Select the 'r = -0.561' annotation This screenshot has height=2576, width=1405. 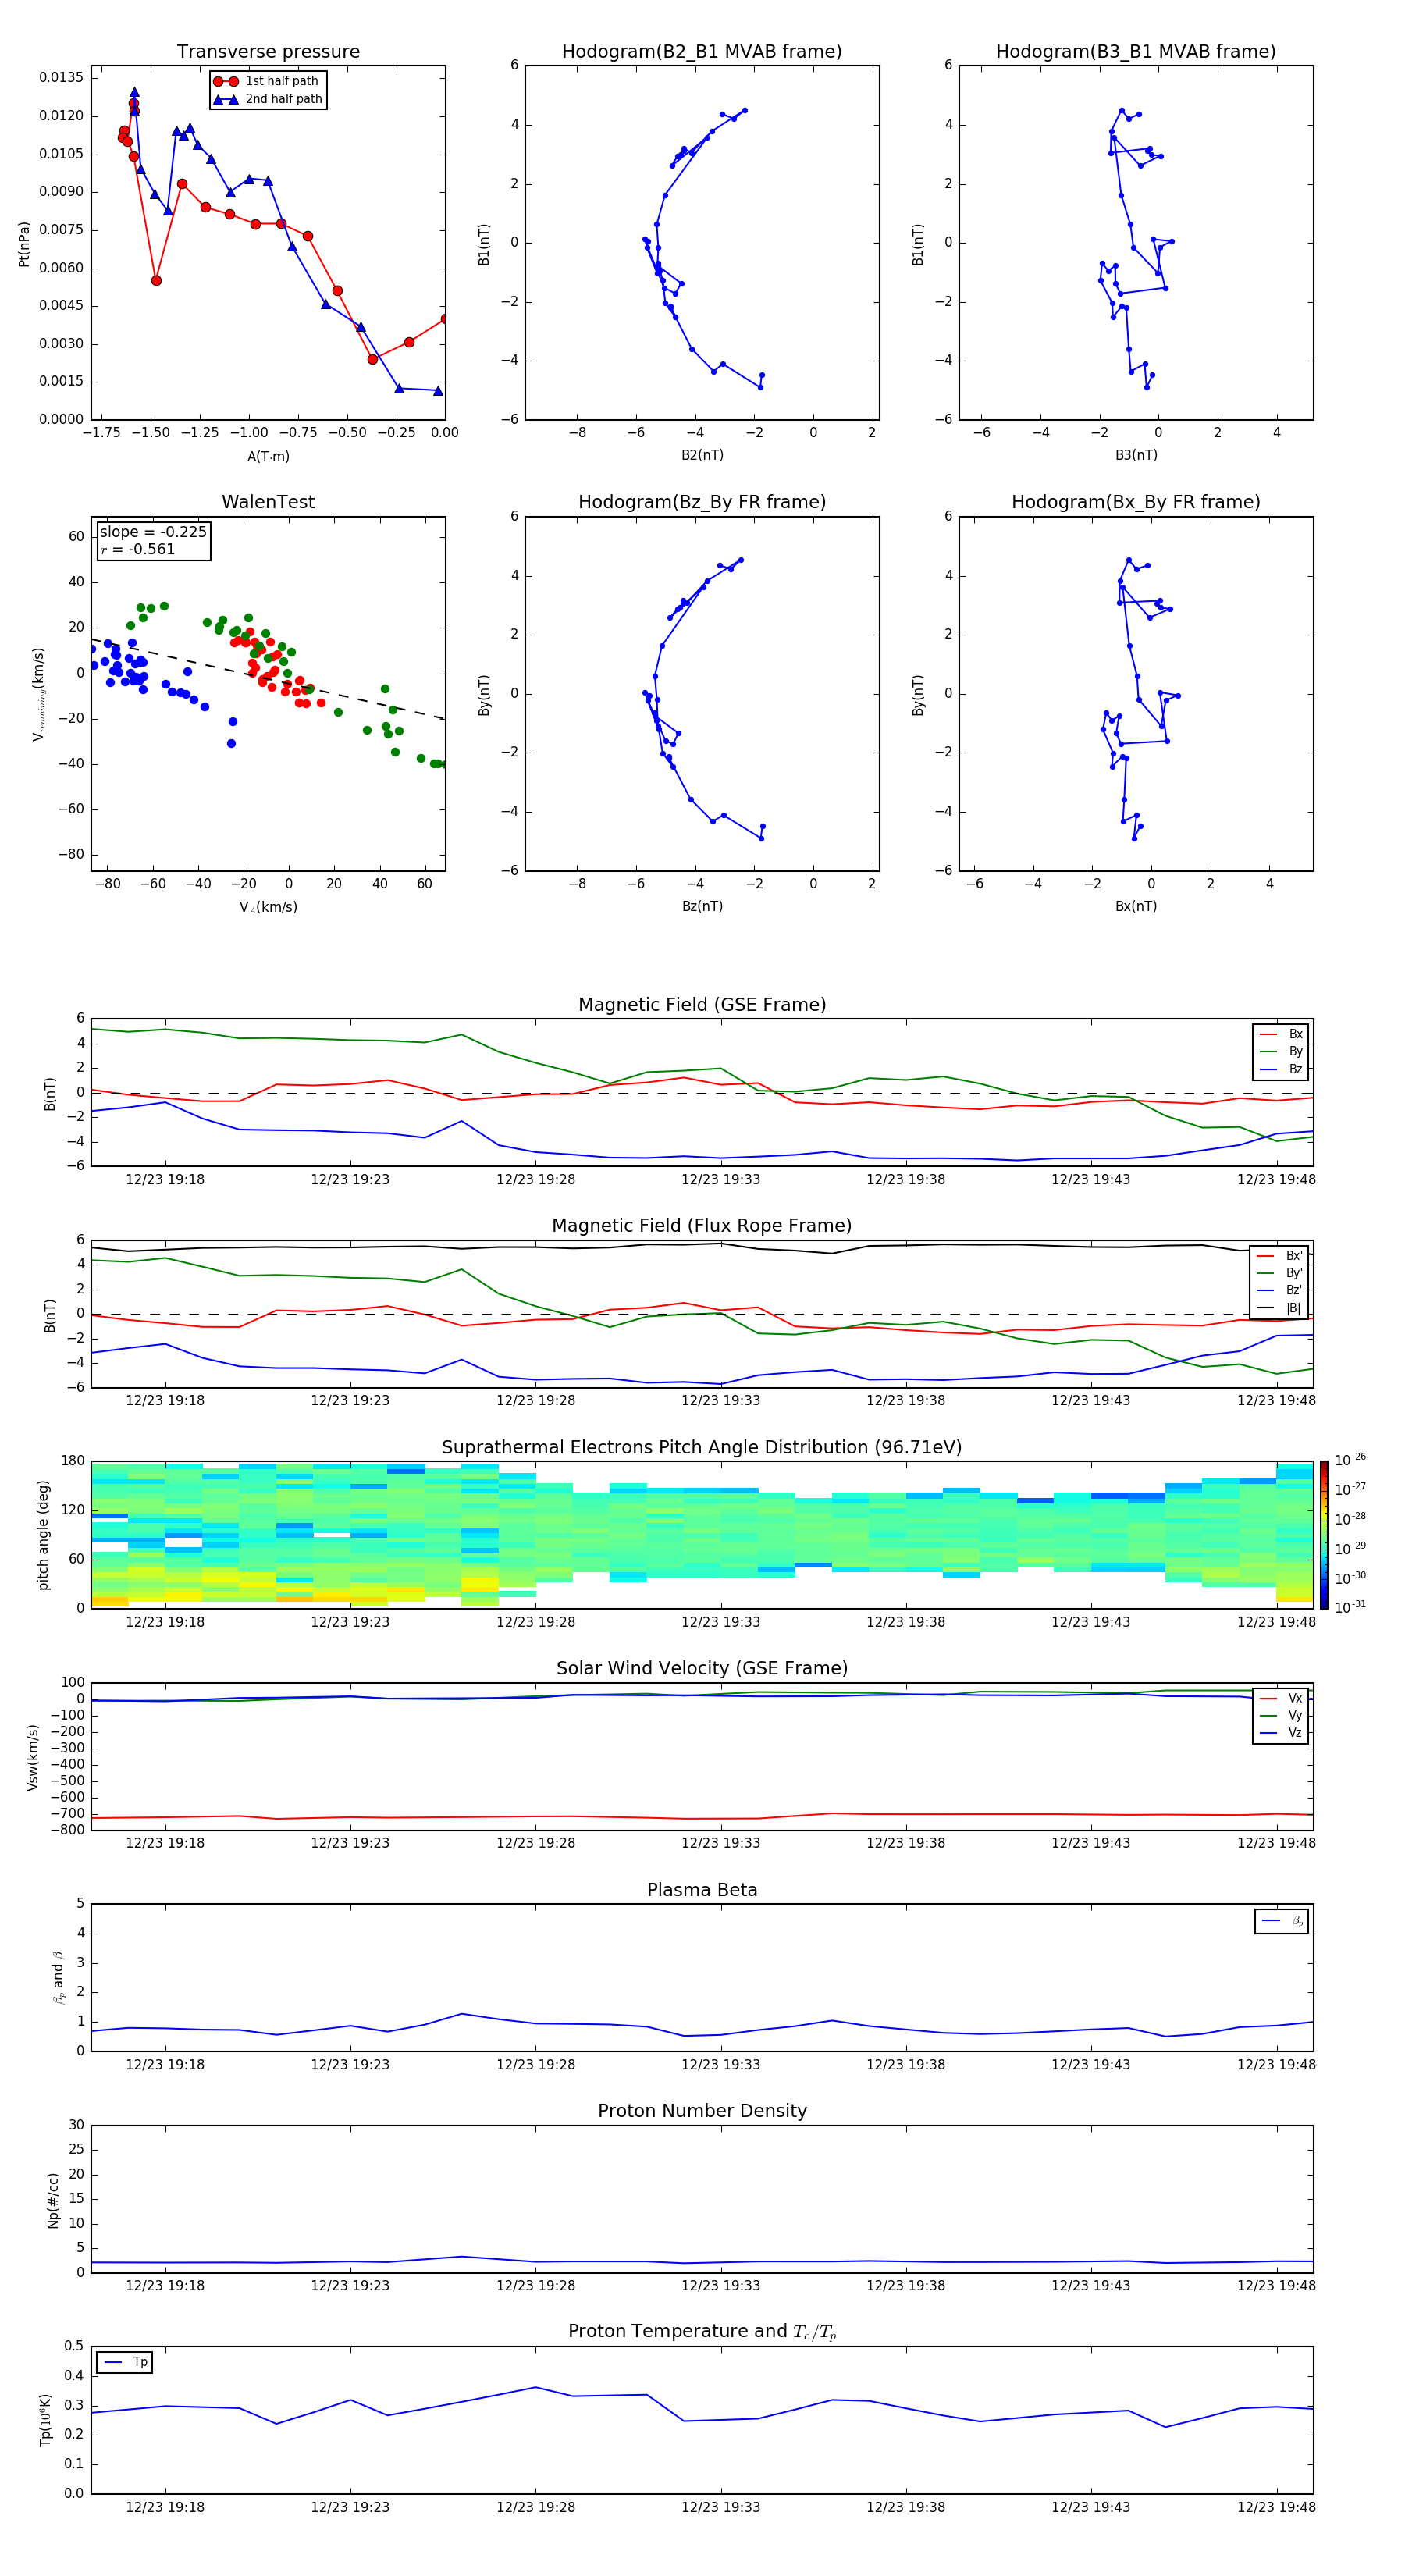click(x=138, y=549)
